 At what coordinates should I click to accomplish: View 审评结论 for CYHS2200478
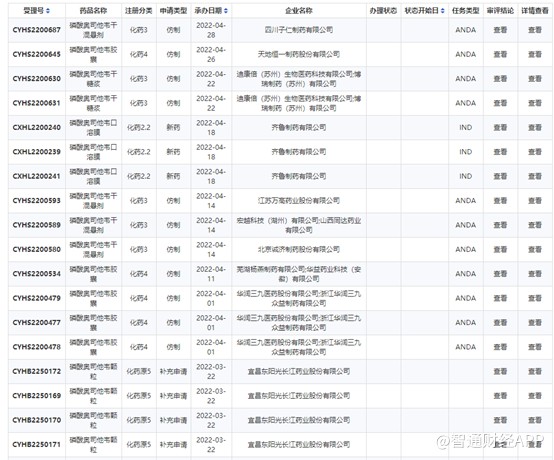pyautogui.click(x=500, y=347)
